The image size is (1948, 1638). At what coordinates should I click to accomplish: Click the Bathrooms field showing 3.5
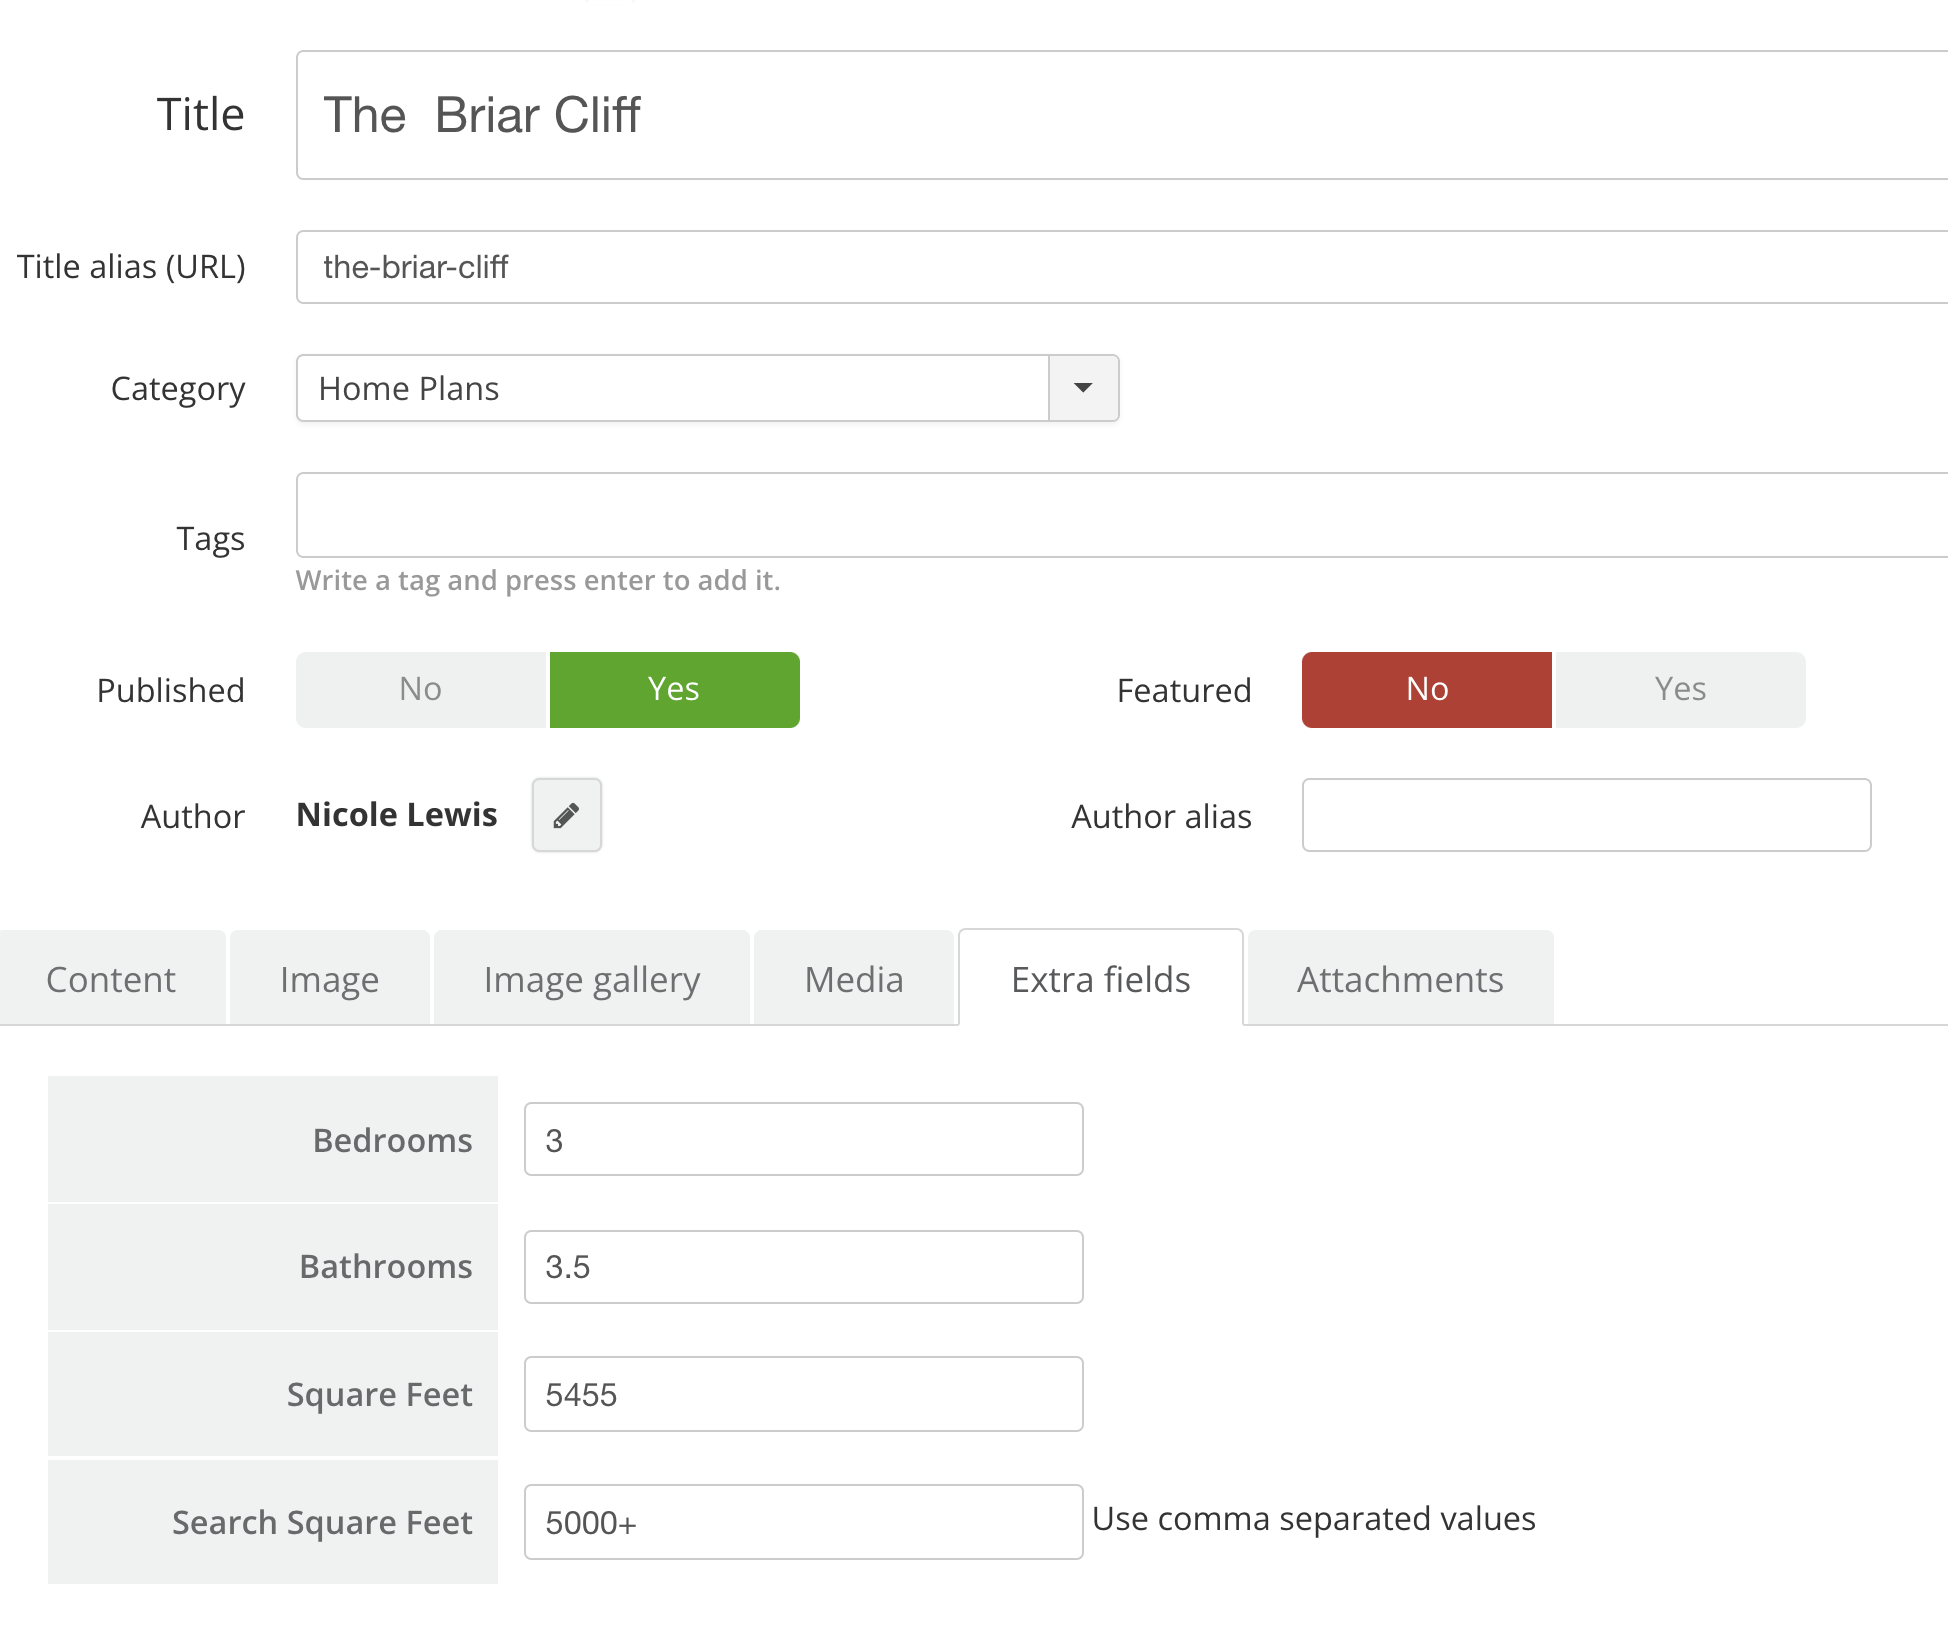(803, 1267)
